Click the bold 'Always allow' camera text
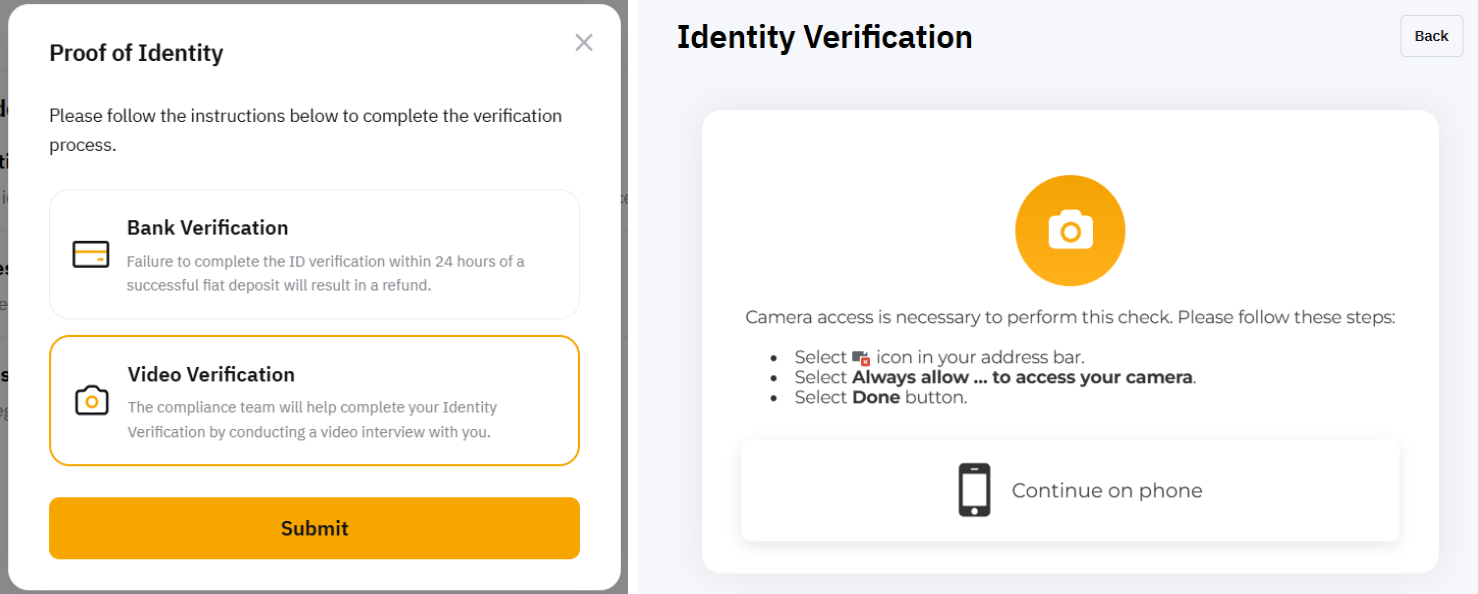The height and width of the screenshot is (594, 1478). (1022, 378)
